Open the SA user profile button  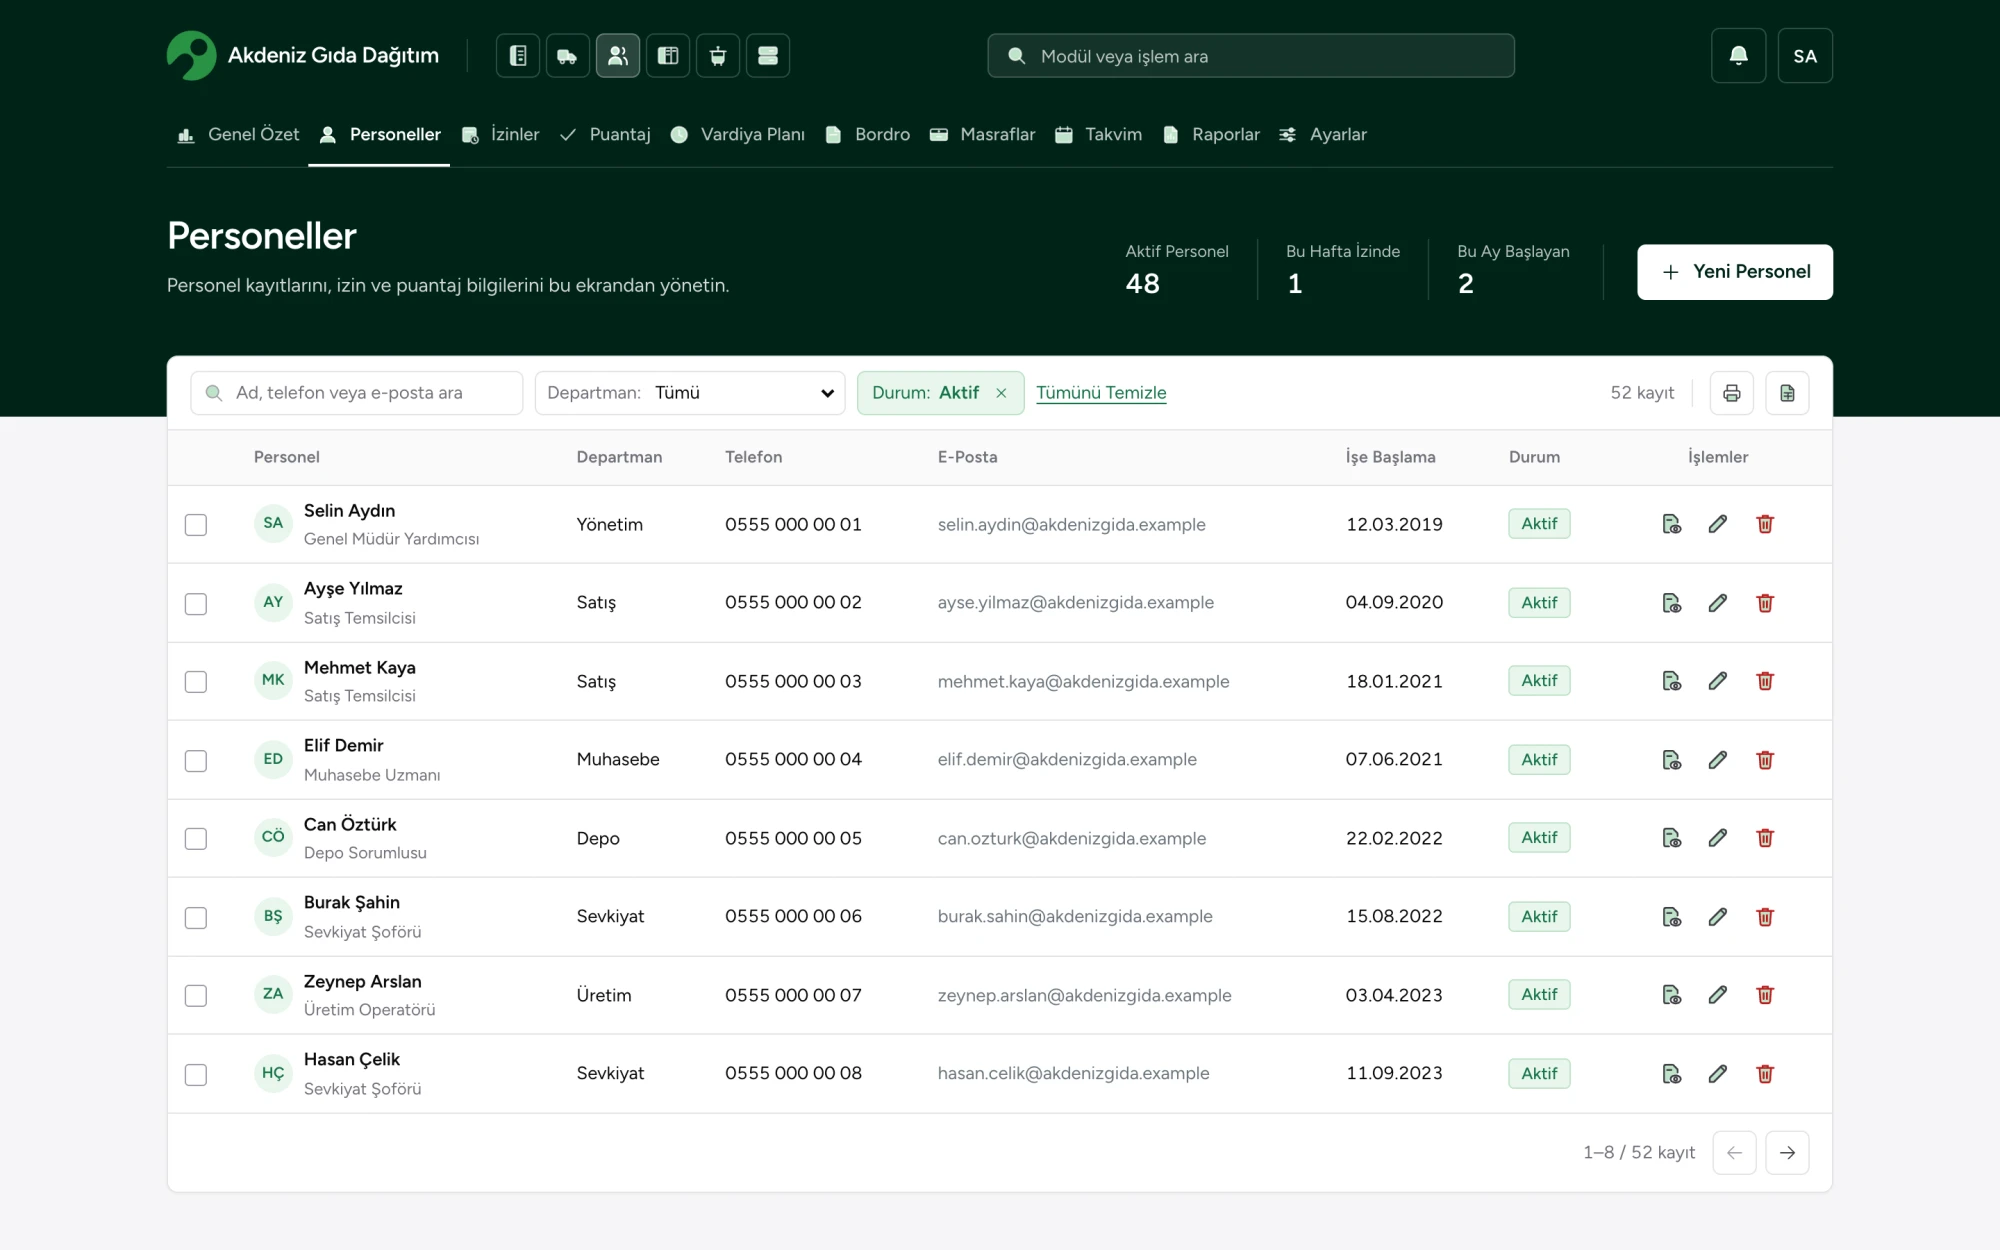point(1805,55)
